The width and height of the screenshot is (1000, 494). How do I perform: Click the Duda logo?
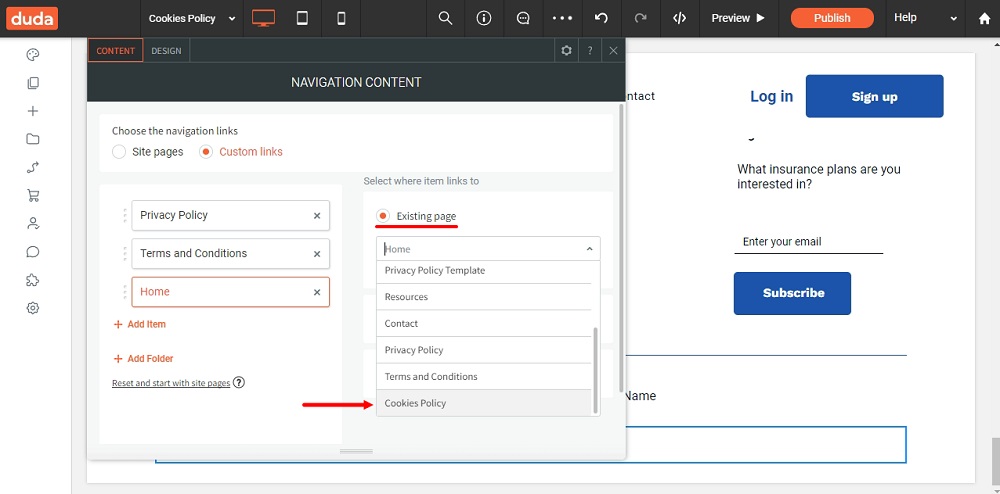pyautogui.click(x=32, y=18)
